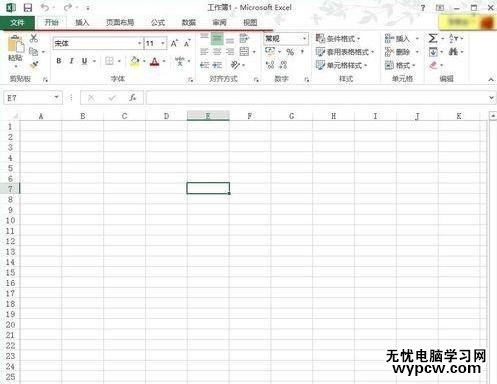497x384 pixels.
Task: Click the Format cells button
Action: (399, 65)
